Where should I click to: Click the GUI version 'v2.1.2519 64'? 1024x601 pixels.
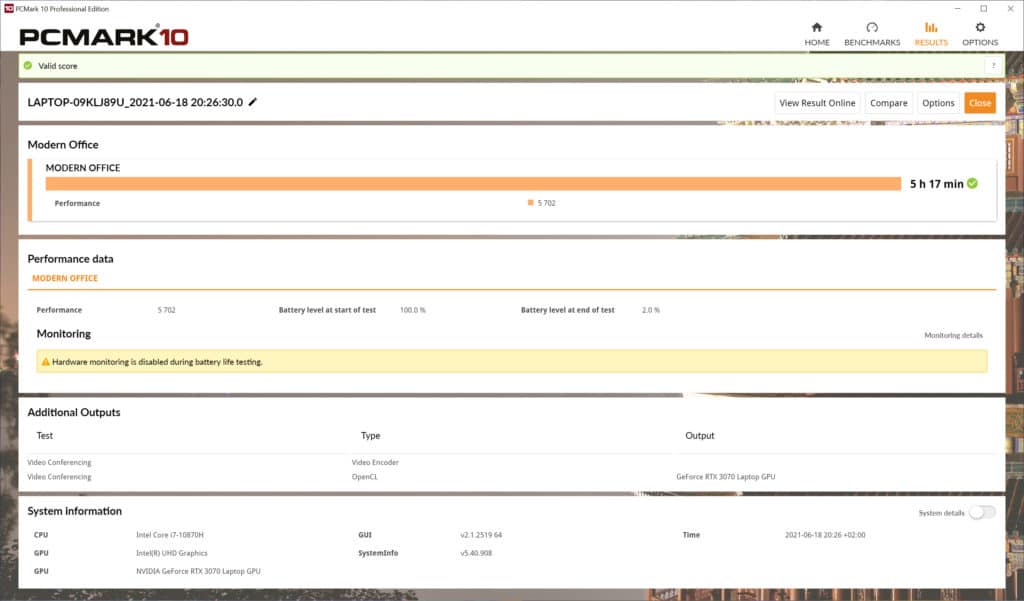coord(481,534)
